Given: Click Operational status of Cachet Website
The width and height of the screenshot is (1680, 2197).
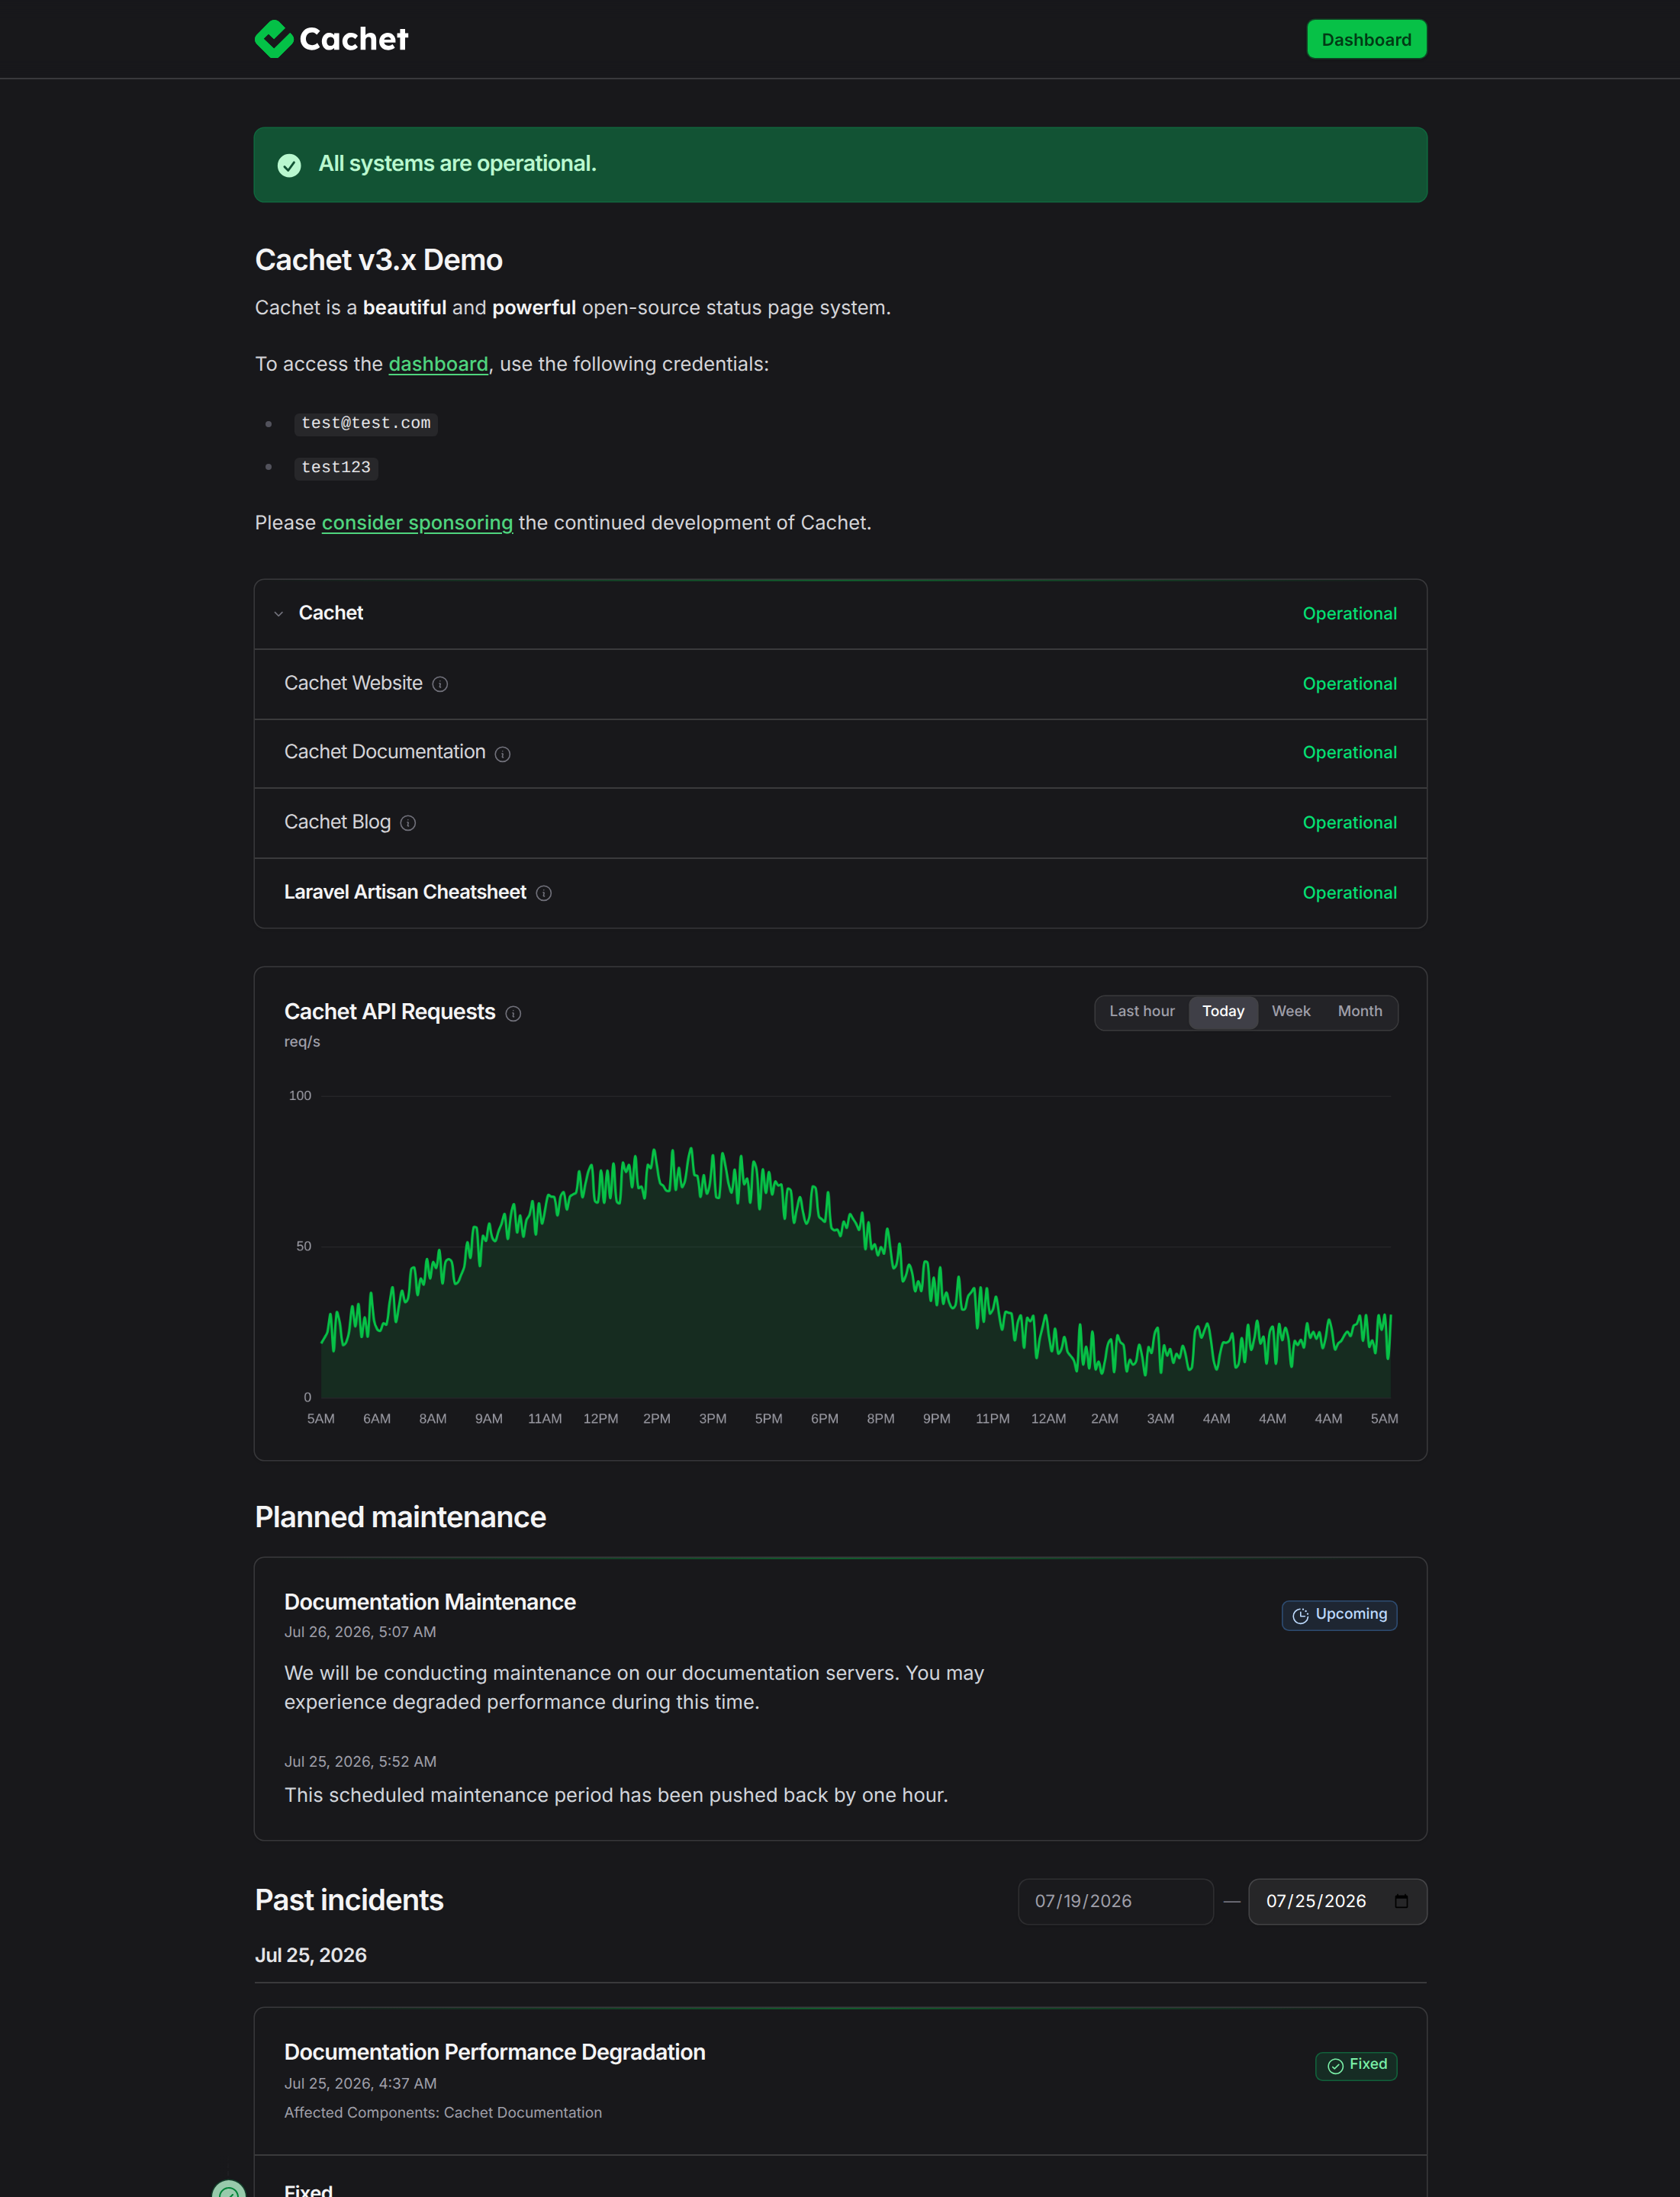Looking at the screenshot, I should tap(1349, 684).
